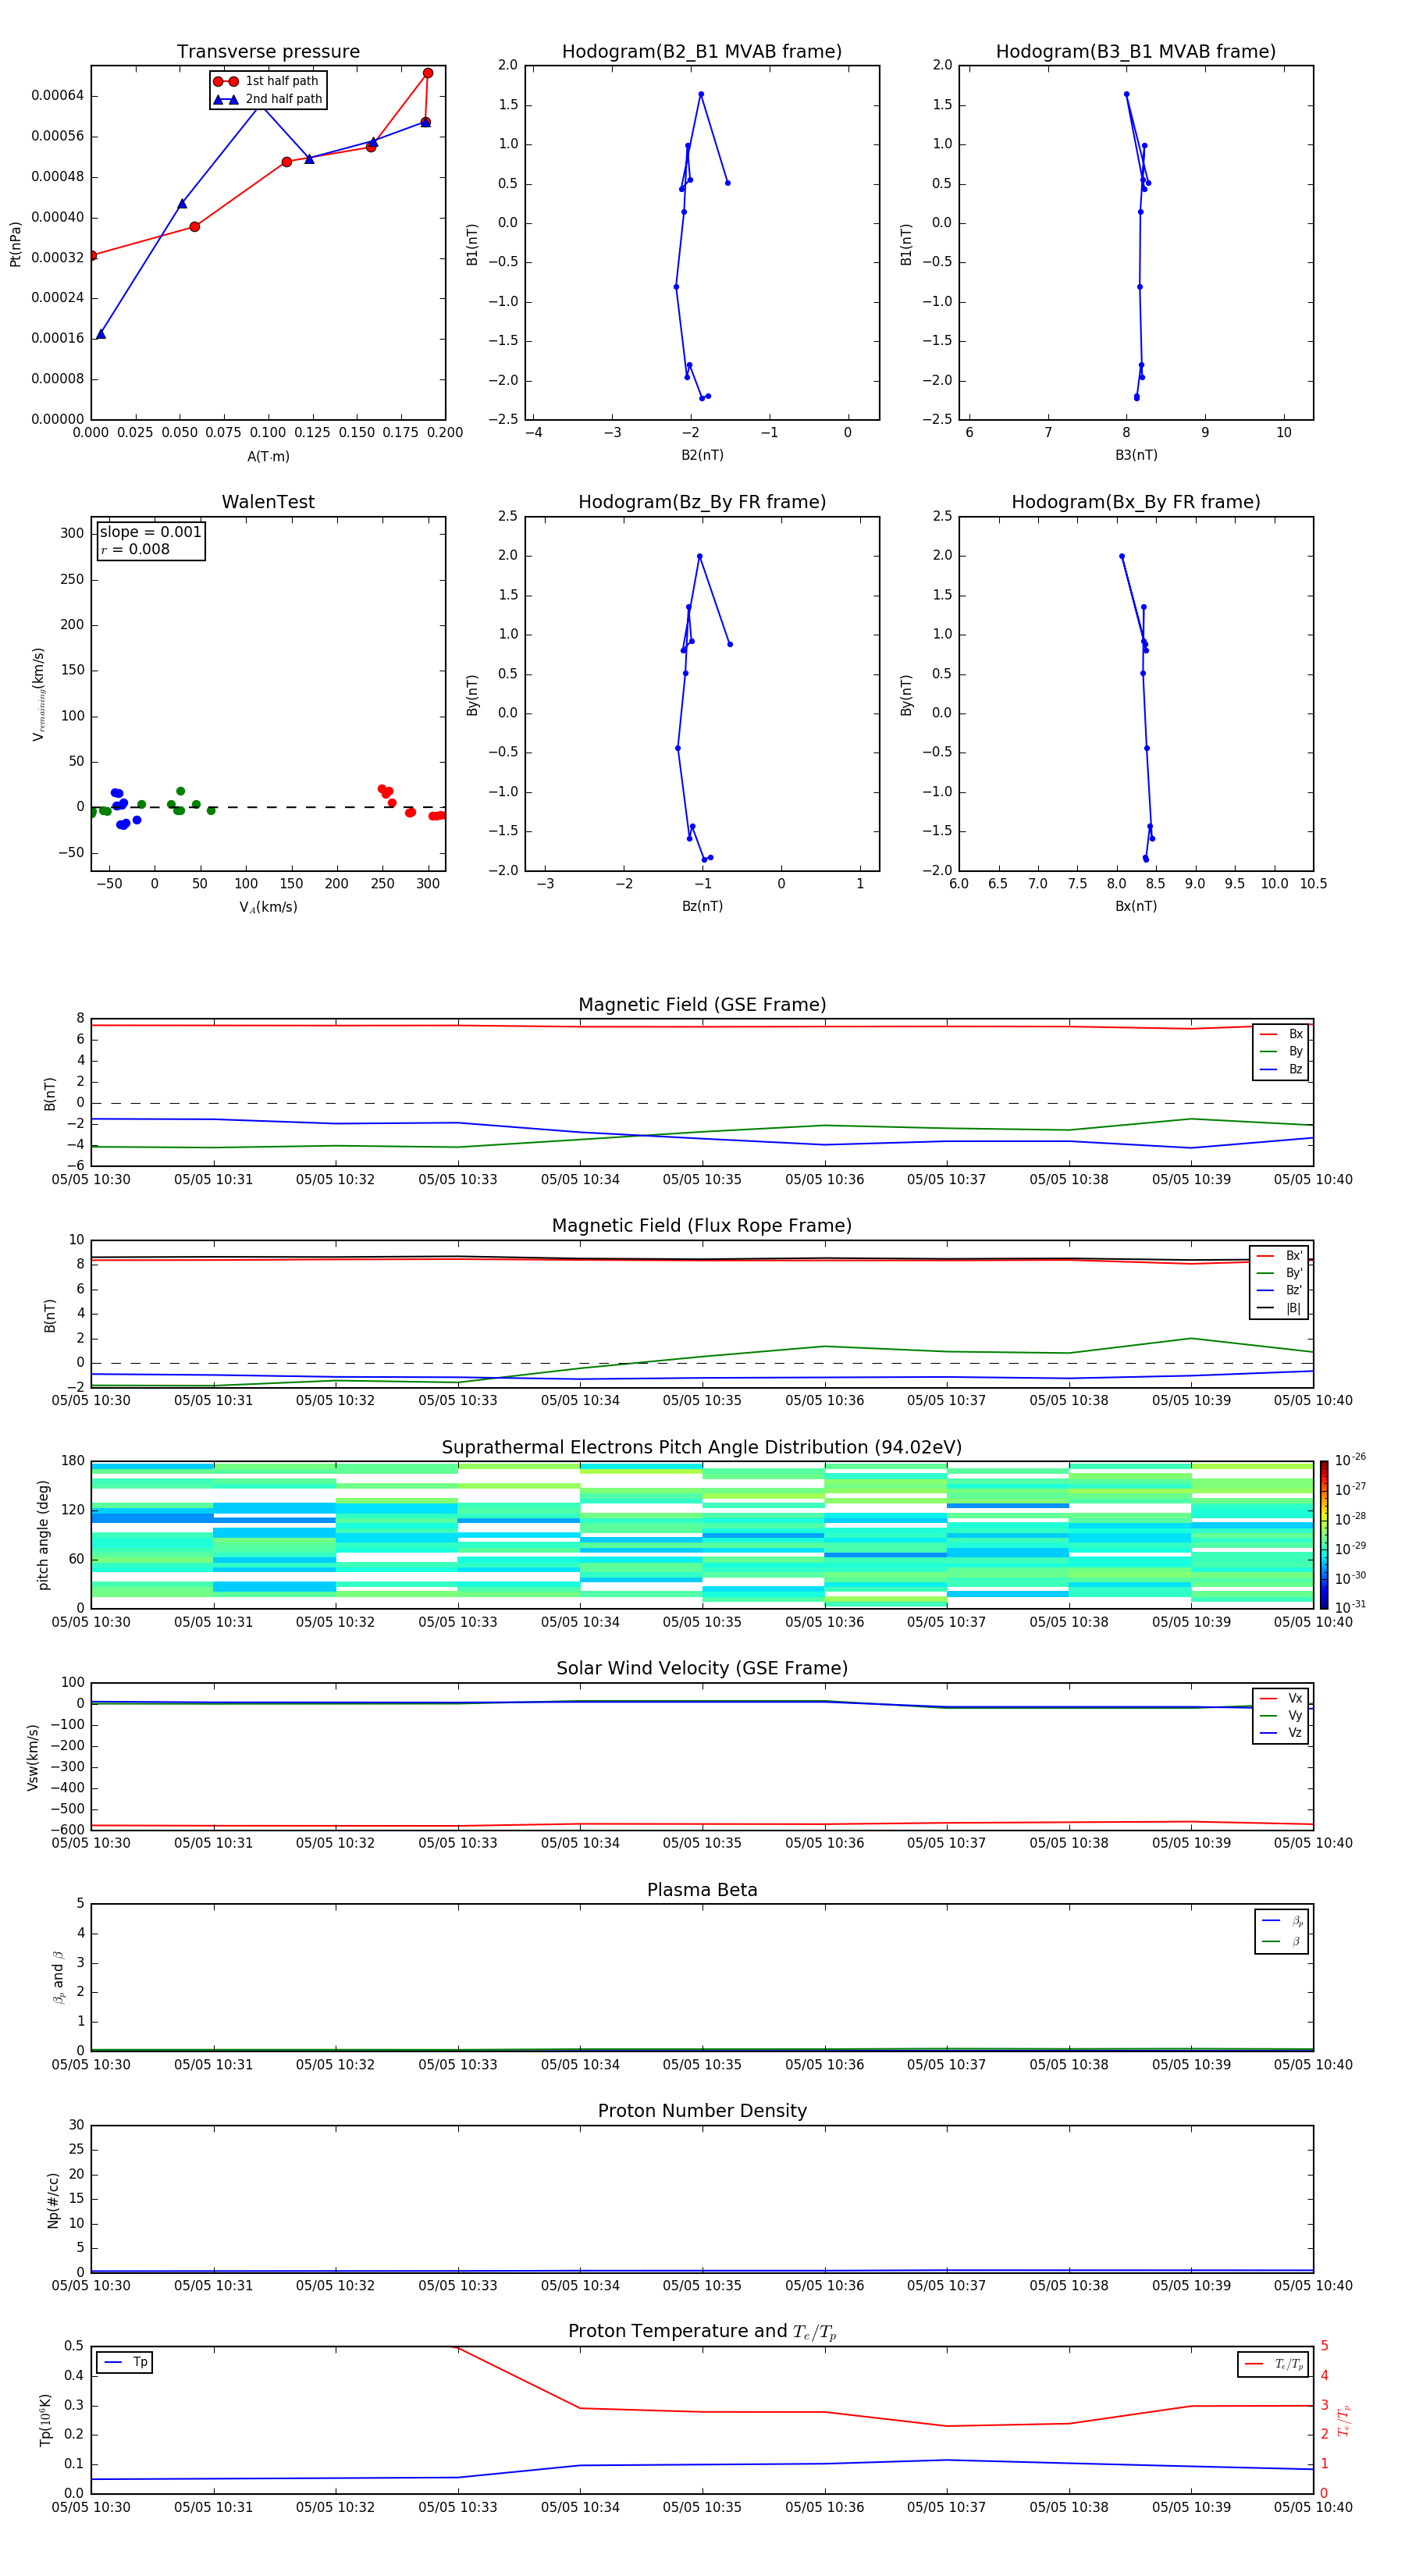Click the 'Pt(nPa)' y-axis label
This screenshot has width=1405, height=2576.
pyautogui.click(x=15, y=244)
